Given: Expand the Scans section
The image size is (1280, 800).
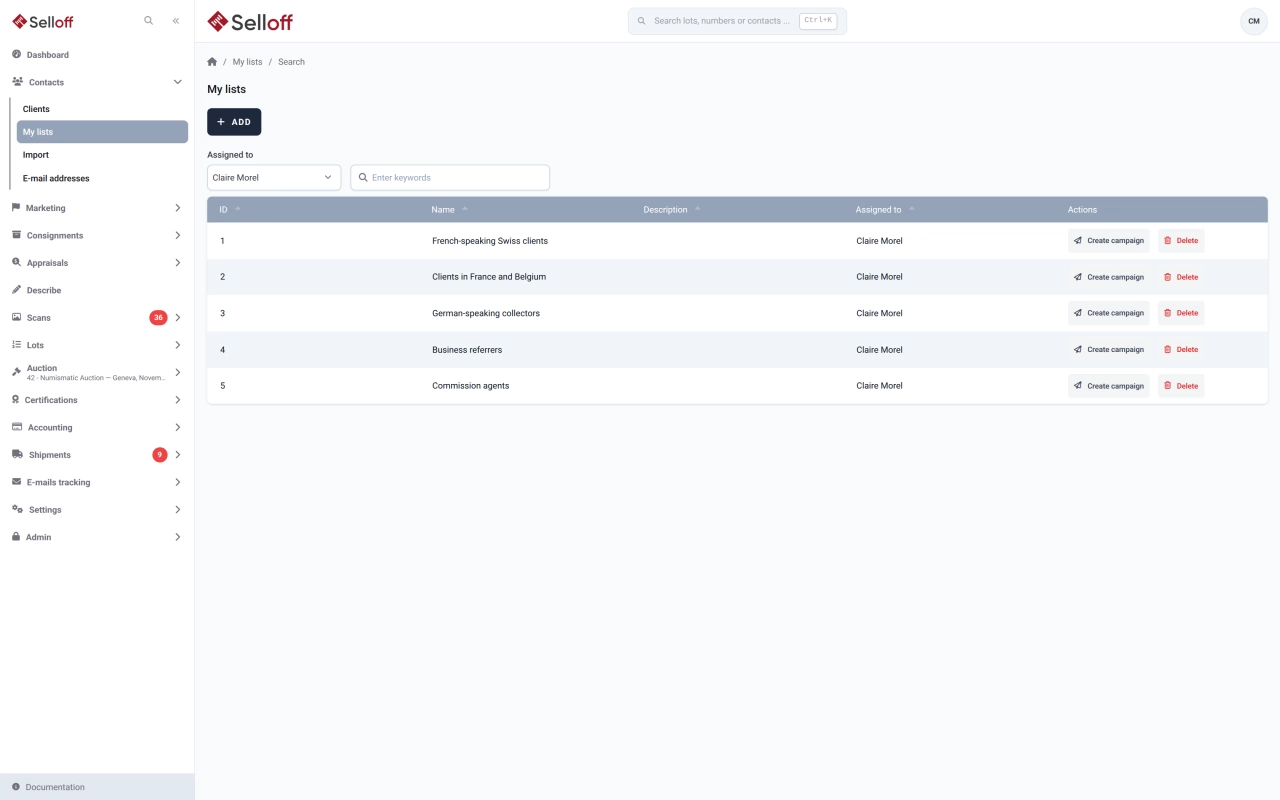Looking at the screenshot, I should (x=97, y=318).
